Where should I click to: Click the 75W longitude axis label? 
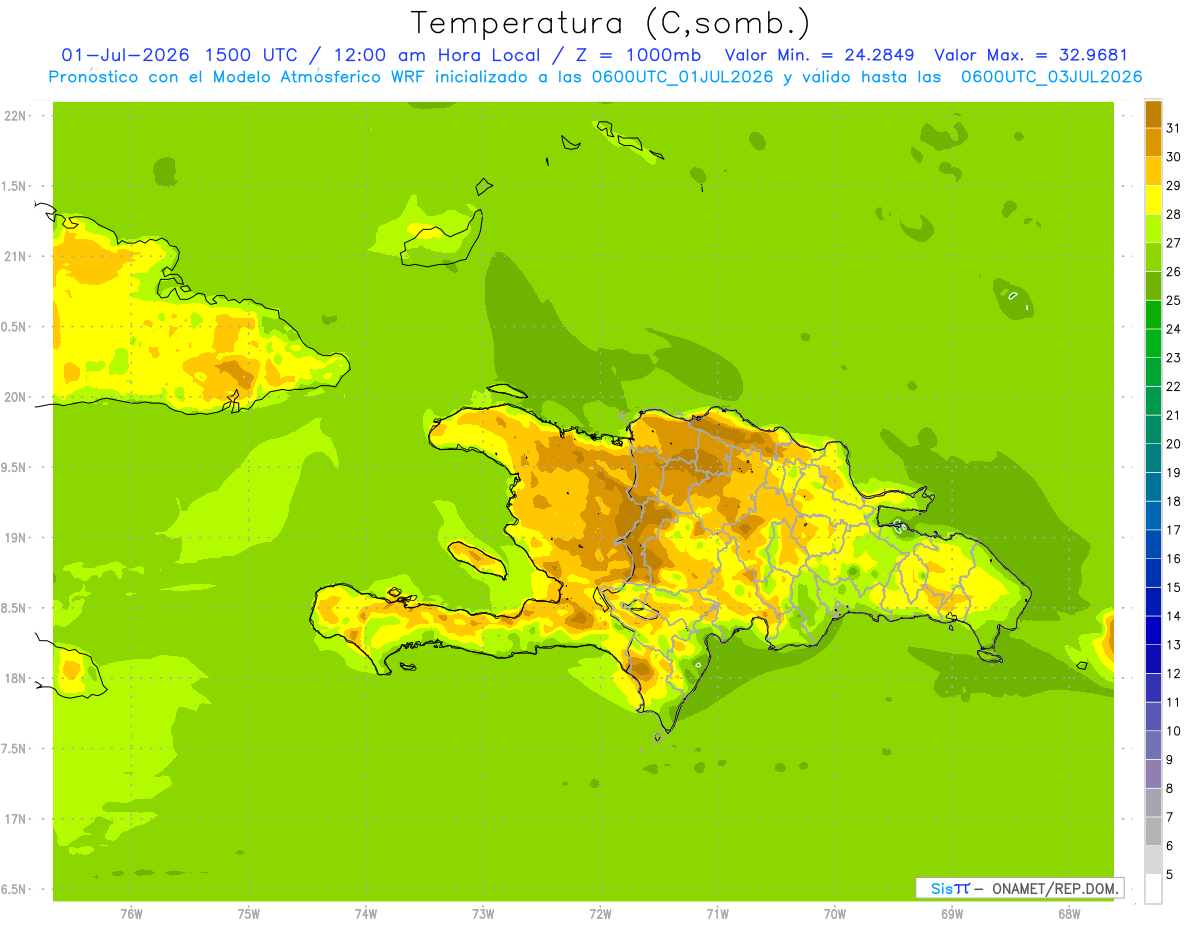point(248,914)
